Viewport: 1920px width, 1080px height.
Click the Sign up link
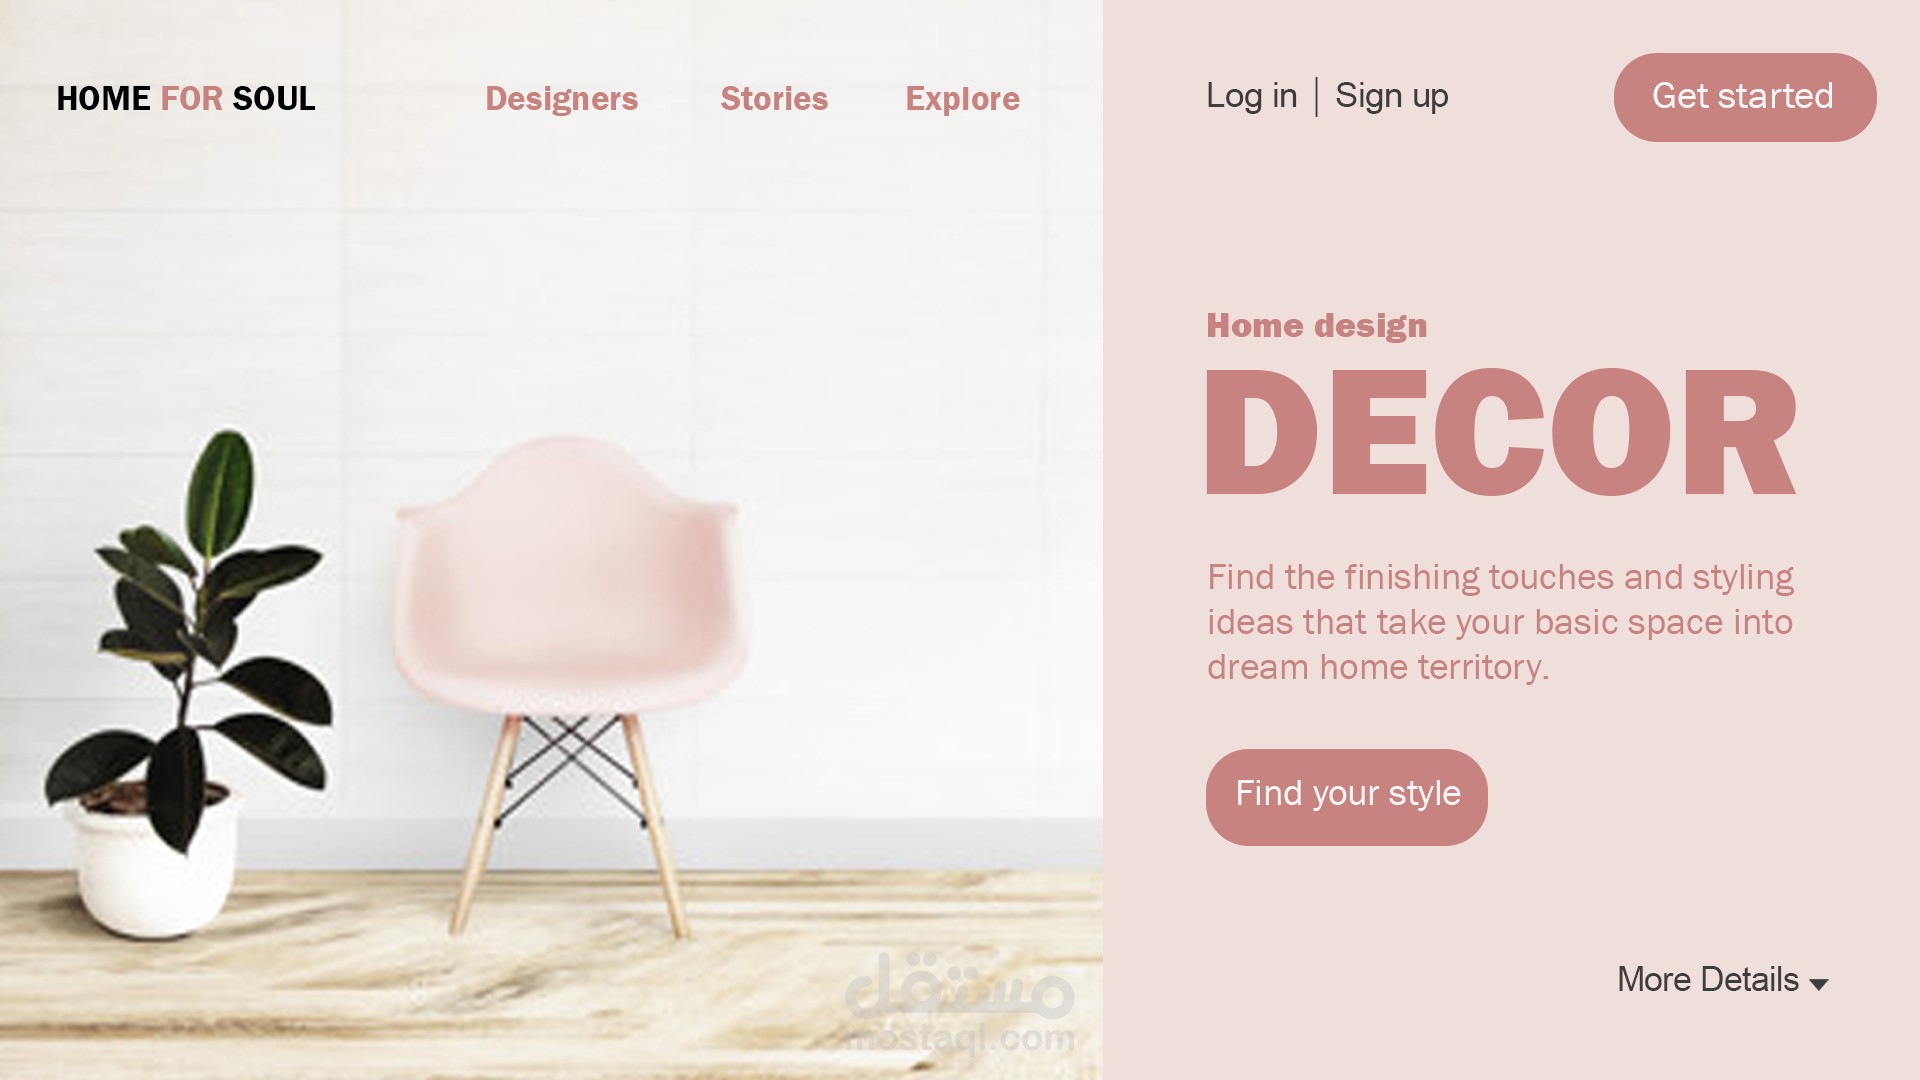(x=1391, y=97)
